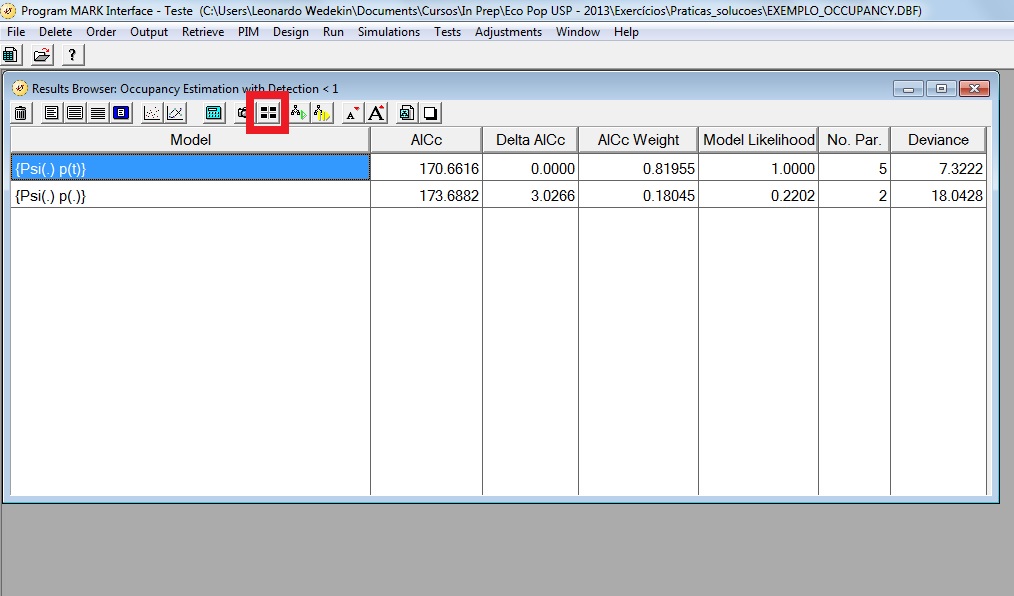Screen dimensions: 1014x596
Task: Click Model Likelihood value 1.0000
Action: tap(793, 169)
